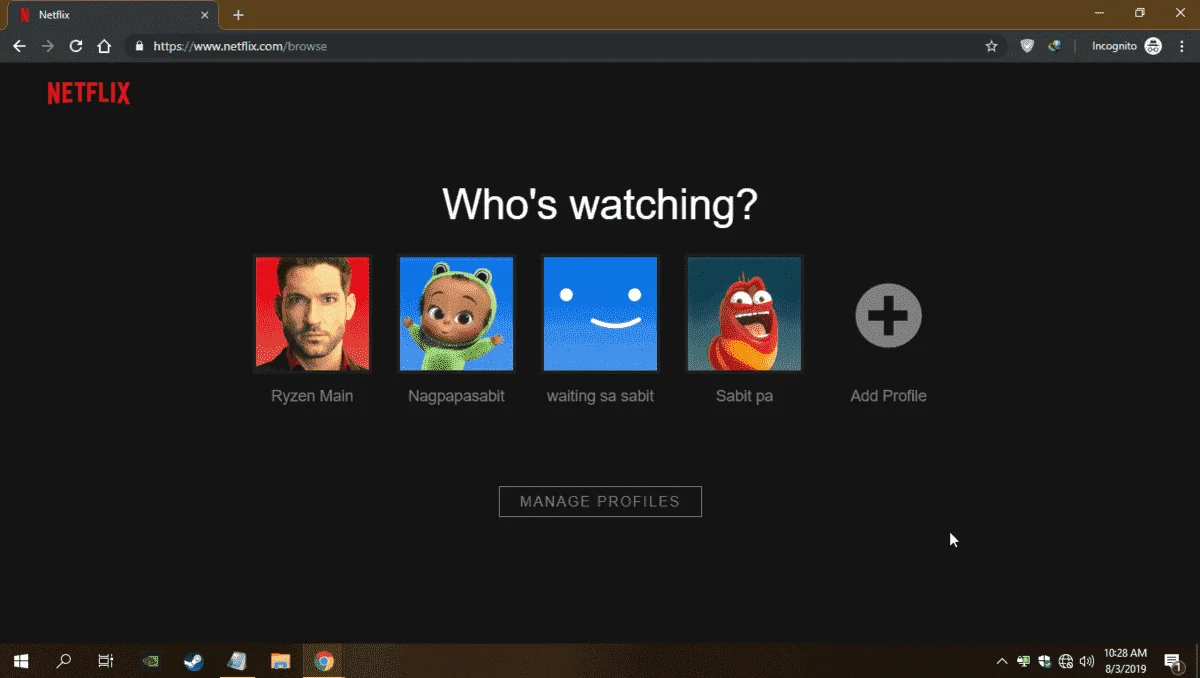Click the Sabit pa name label
Image resolution: width=1200 pixels, height=678 pixels.
coord(744,396)
